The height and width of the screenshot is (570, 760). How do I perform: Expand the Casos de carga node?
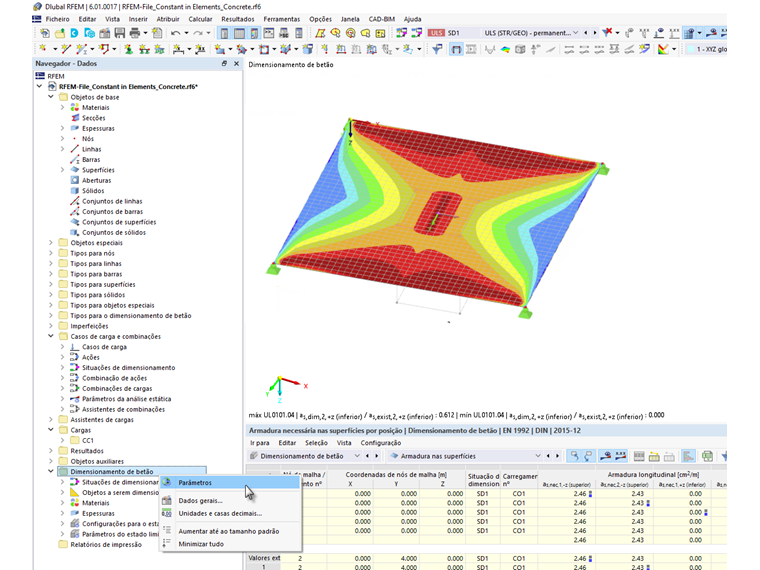tap(63, 347)
